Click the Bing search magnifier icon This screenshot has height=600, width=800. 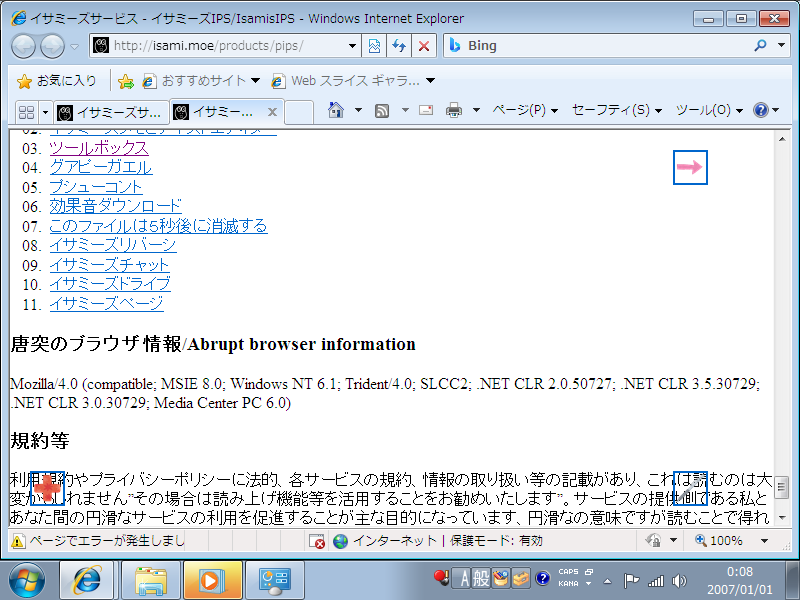click(x=760, y=45)
